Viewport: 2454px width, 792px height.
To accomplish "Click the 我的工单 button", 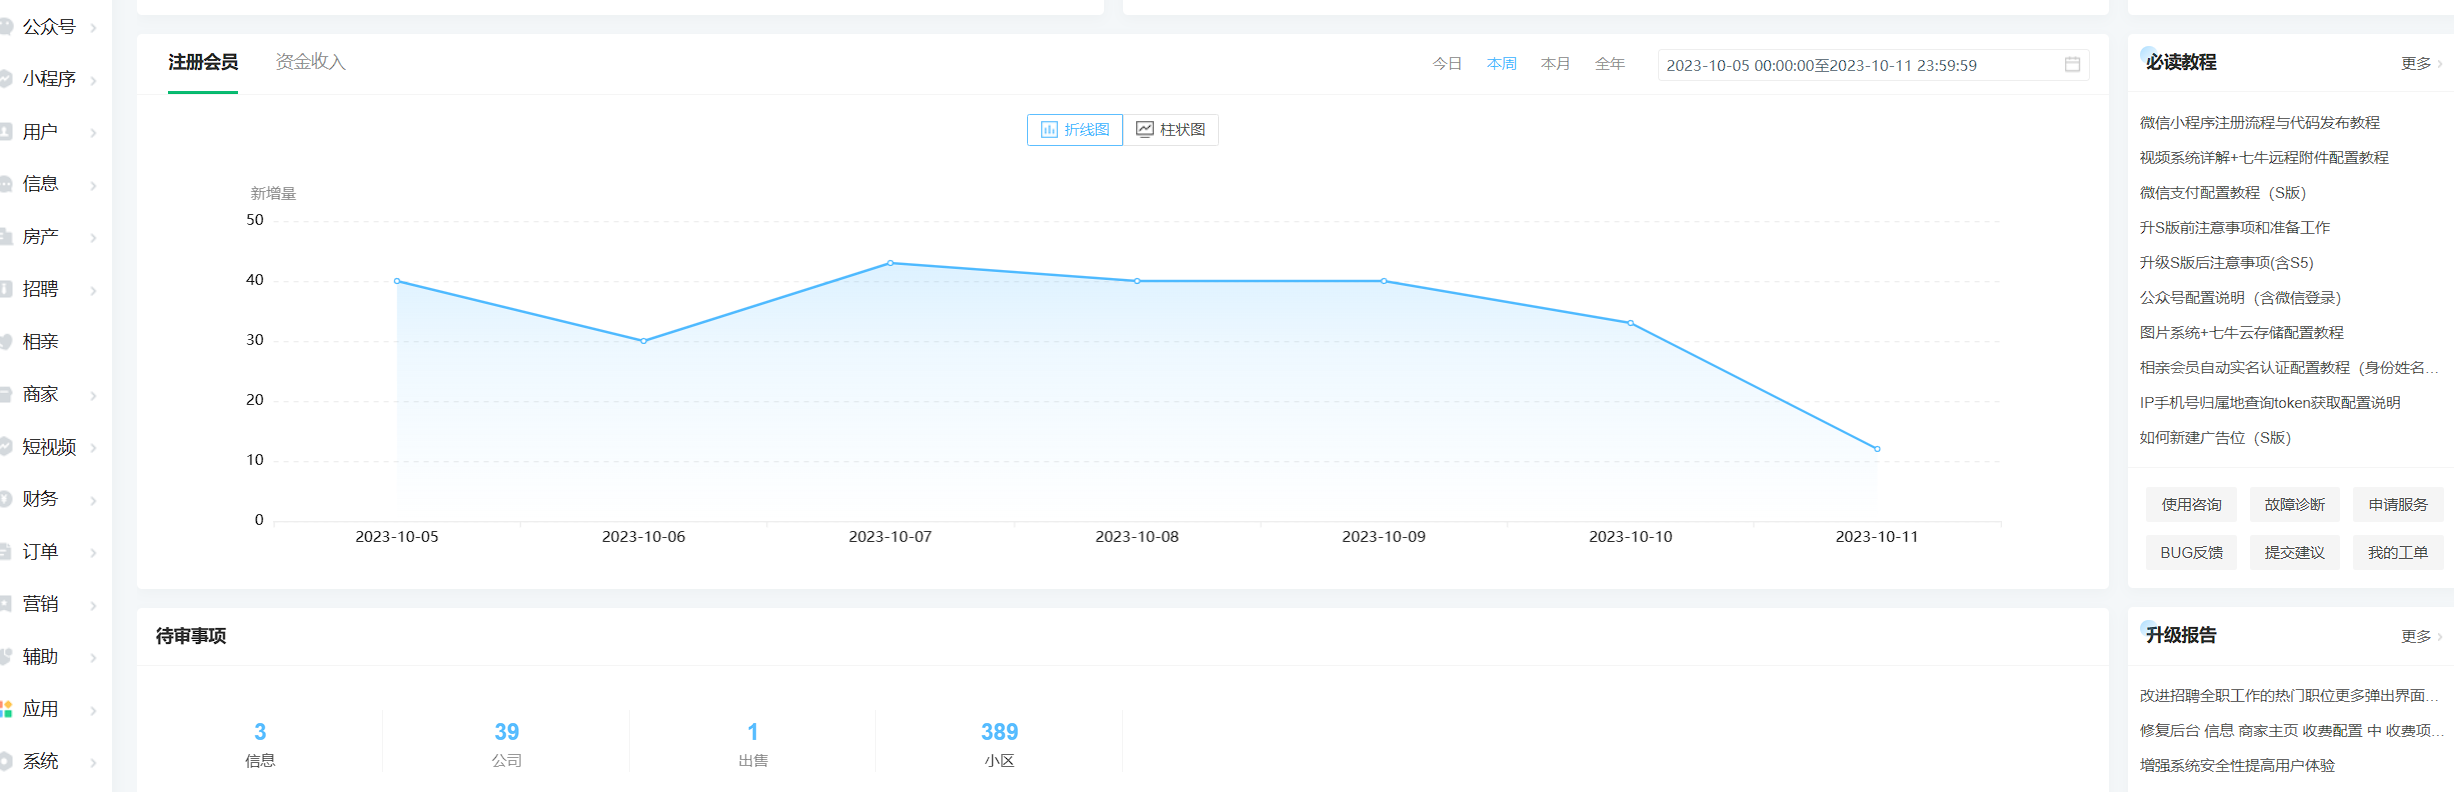I will (x=2397, y=553).
